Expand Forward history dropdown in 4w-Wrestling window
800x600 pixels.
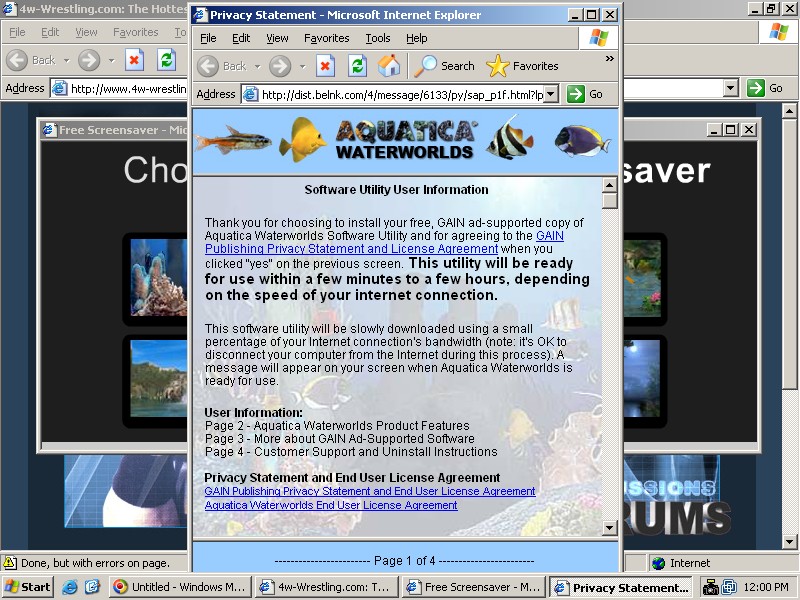(111, 60)
